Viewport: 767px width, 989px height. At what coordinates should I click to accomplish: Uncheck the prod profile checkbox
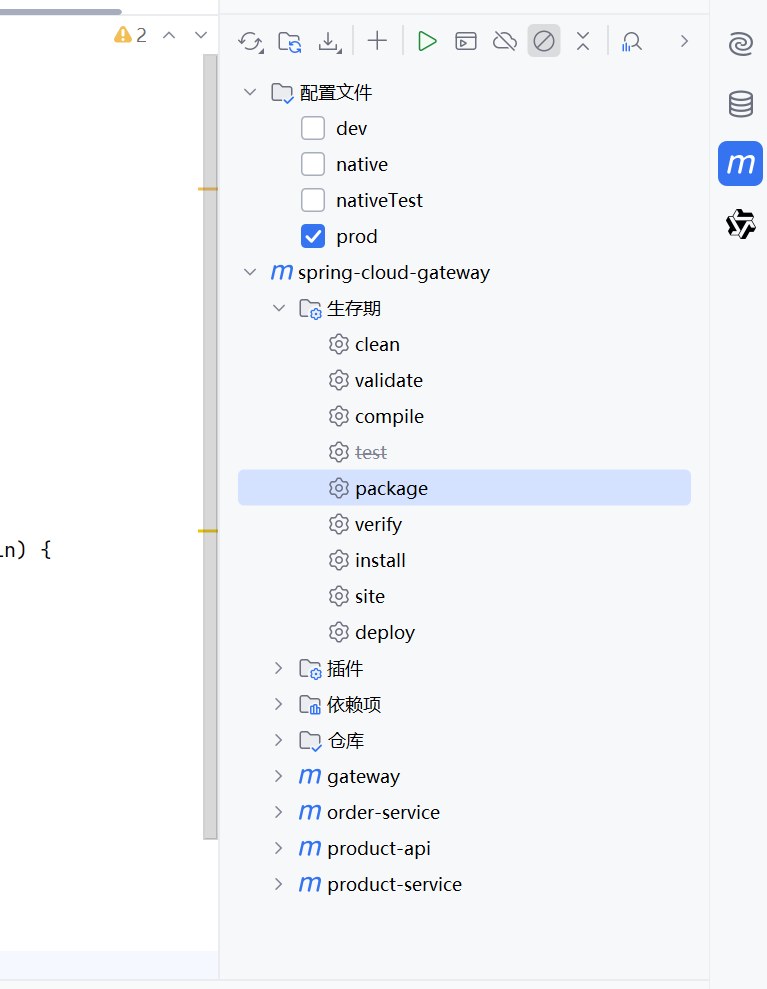[313, 237]
